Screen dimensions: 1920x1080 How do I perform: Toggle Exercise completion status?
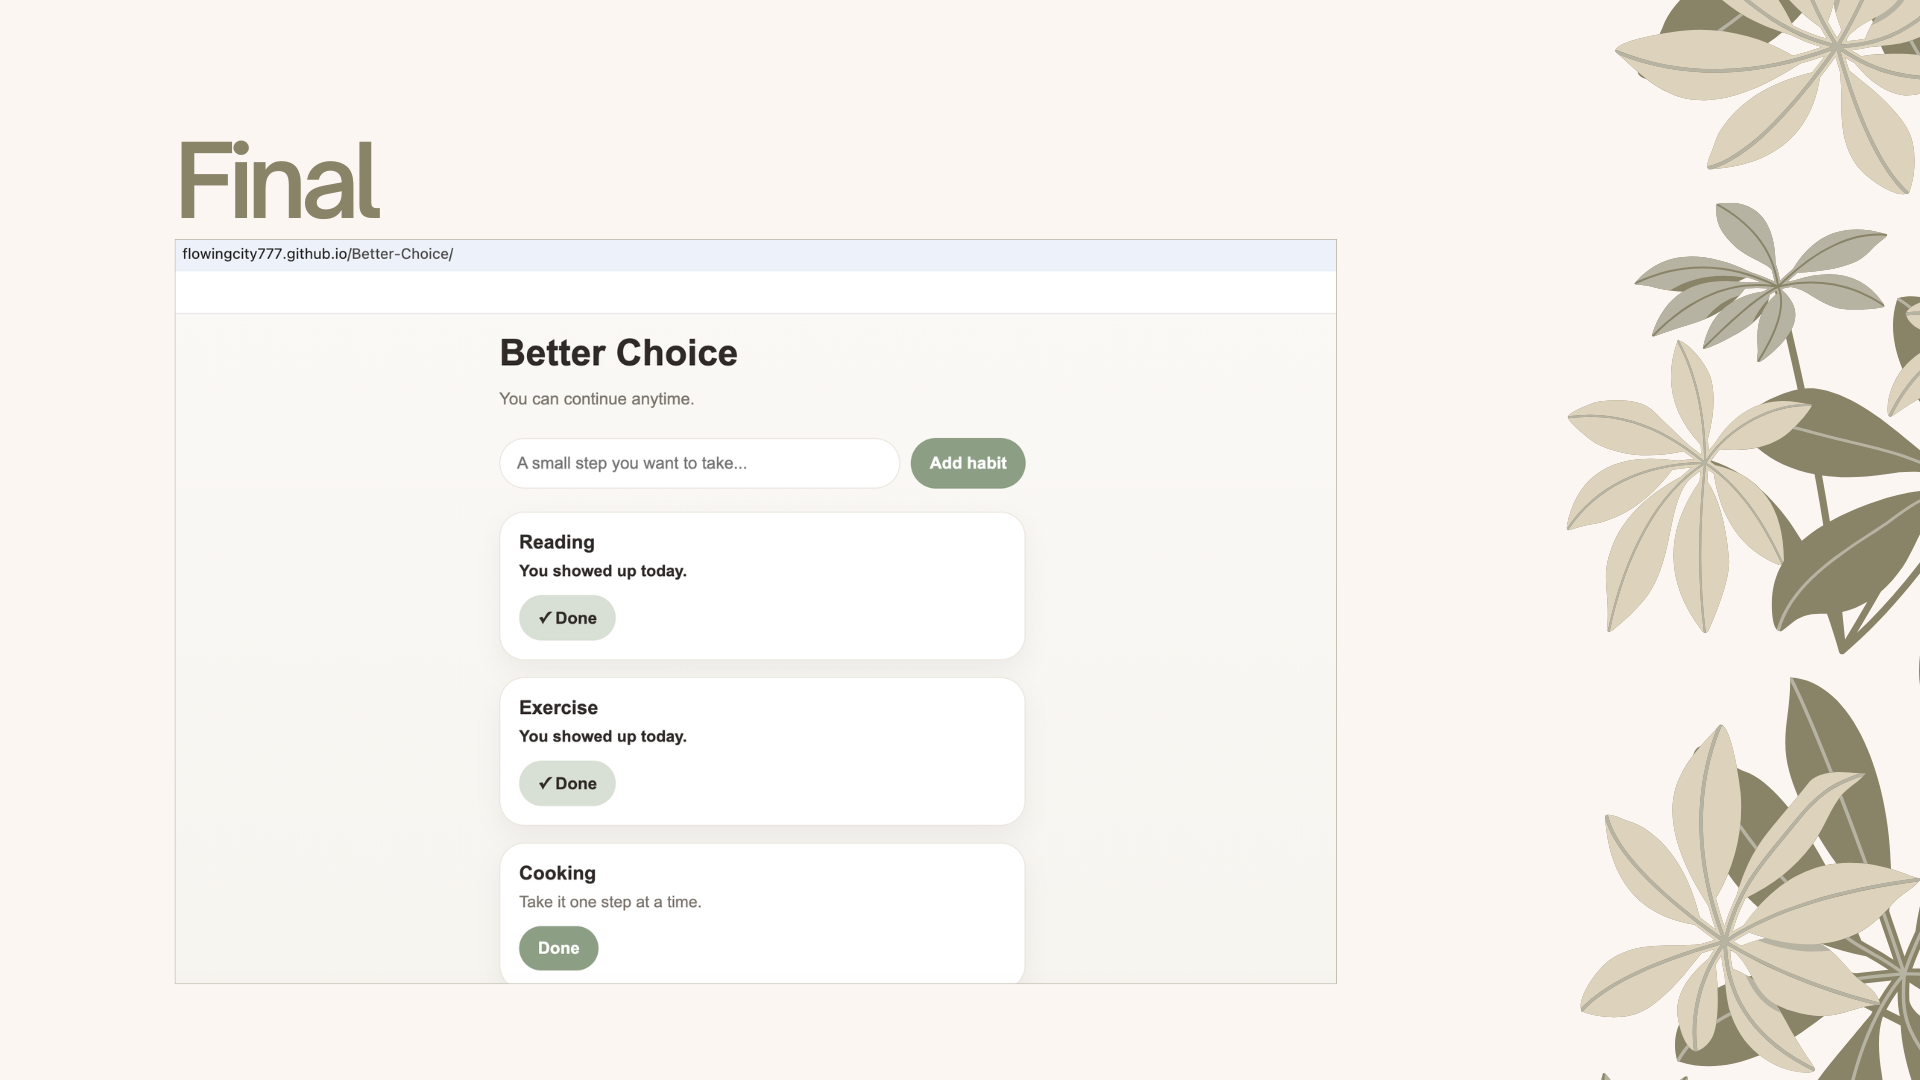point(566,783)
